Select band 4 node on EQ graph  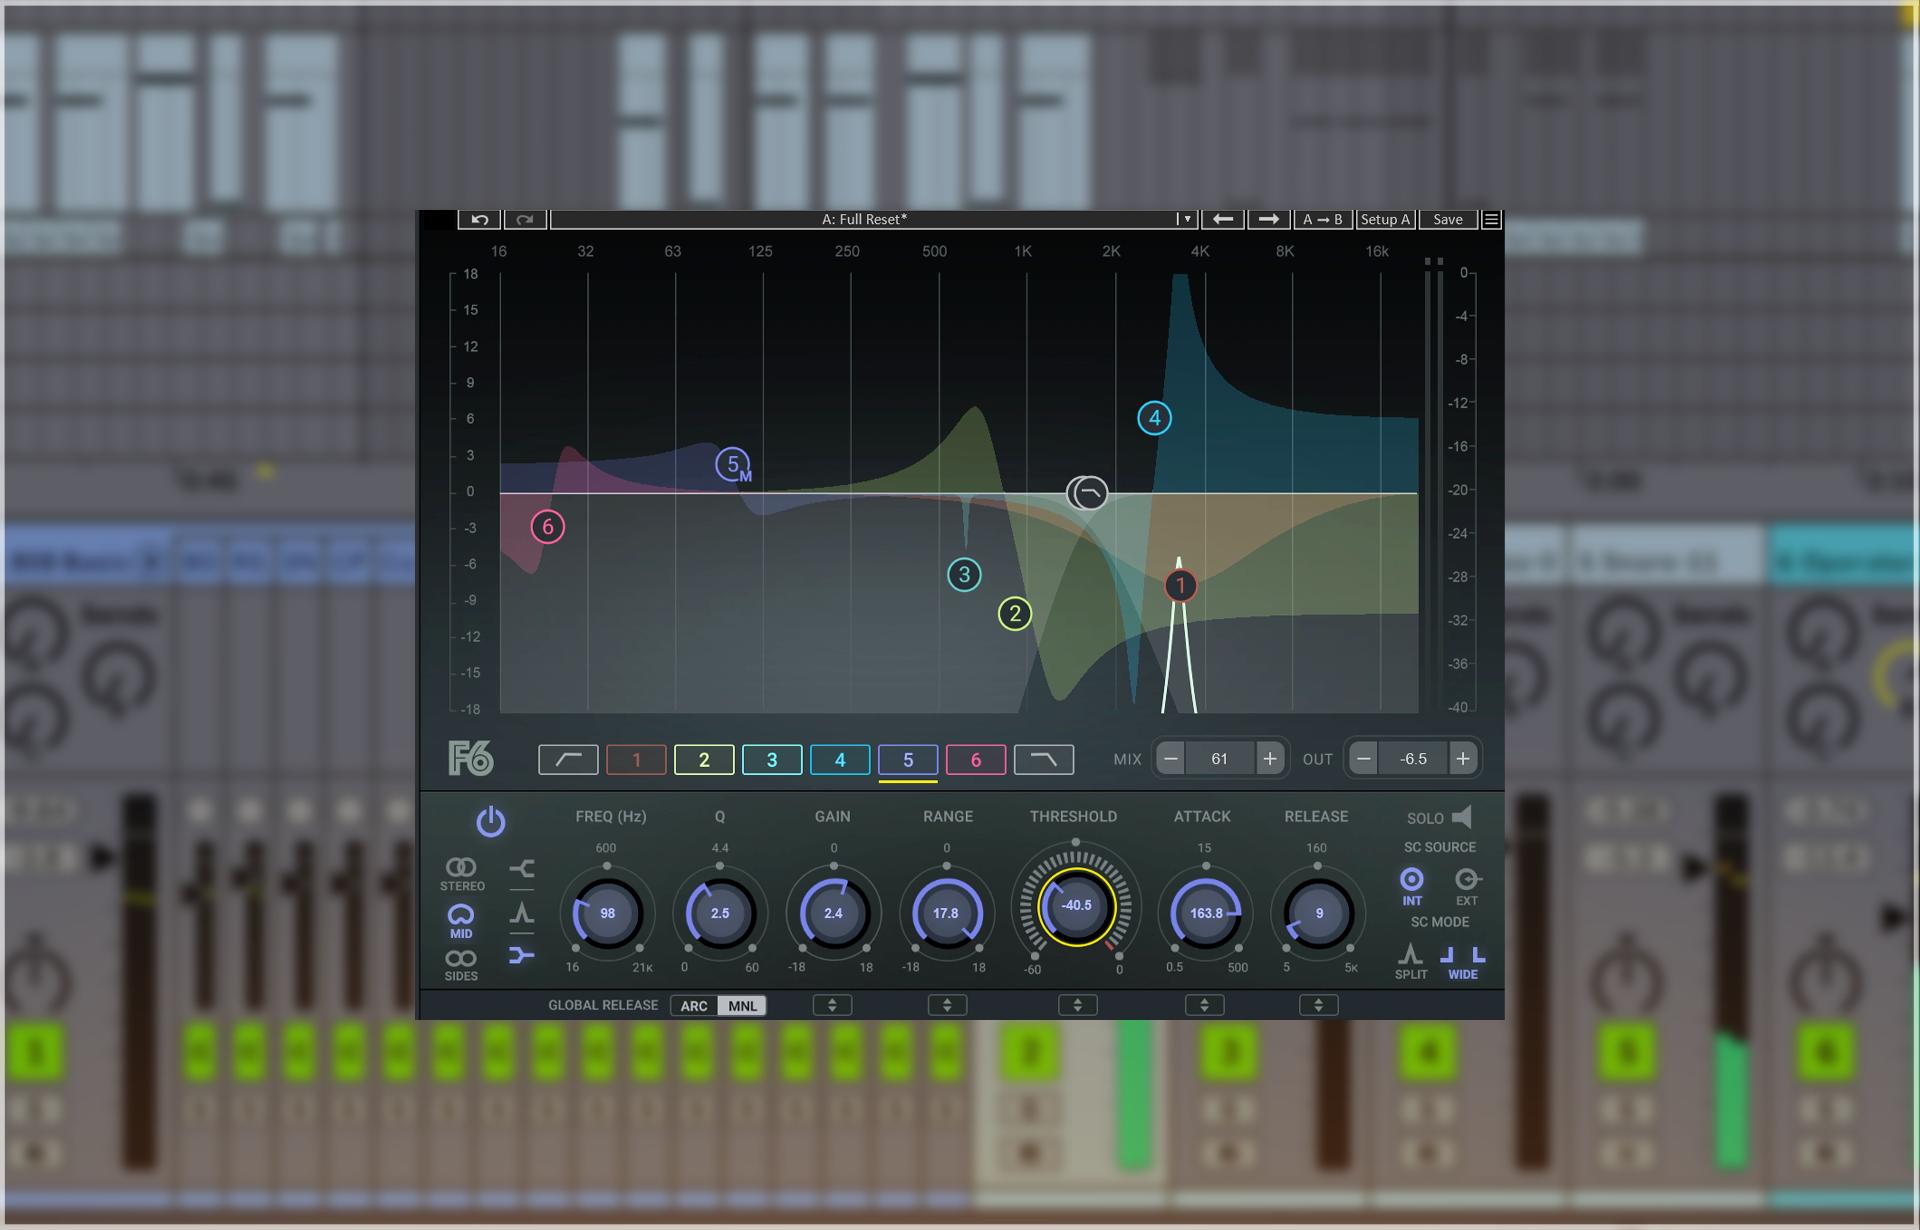1155,419
